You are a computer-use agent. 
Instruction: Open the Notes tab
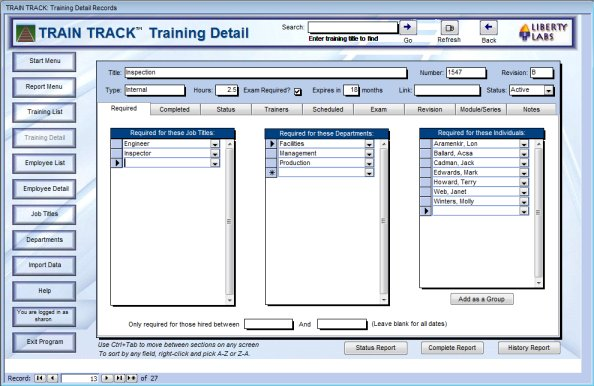tap(531, 109)
